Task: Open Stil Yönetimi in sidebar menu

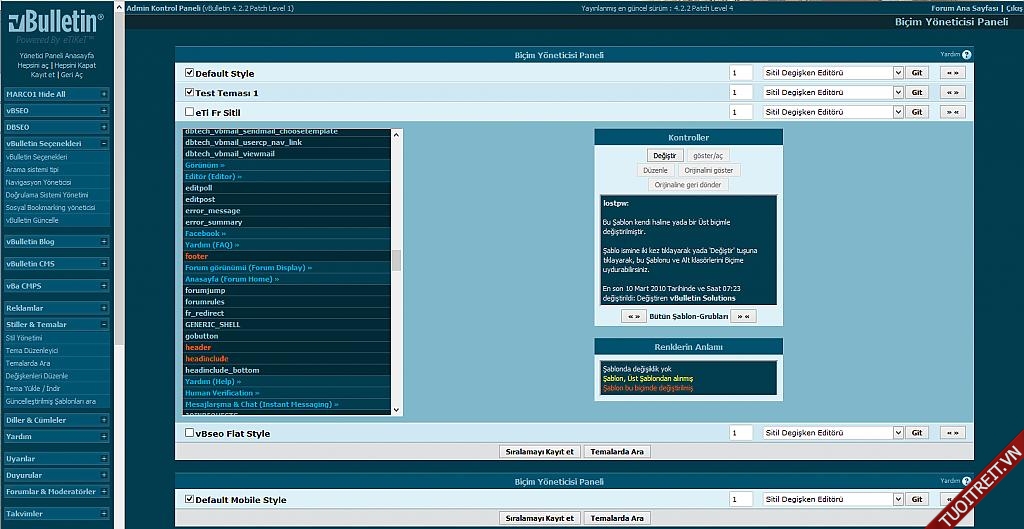Action: (24, 338)
